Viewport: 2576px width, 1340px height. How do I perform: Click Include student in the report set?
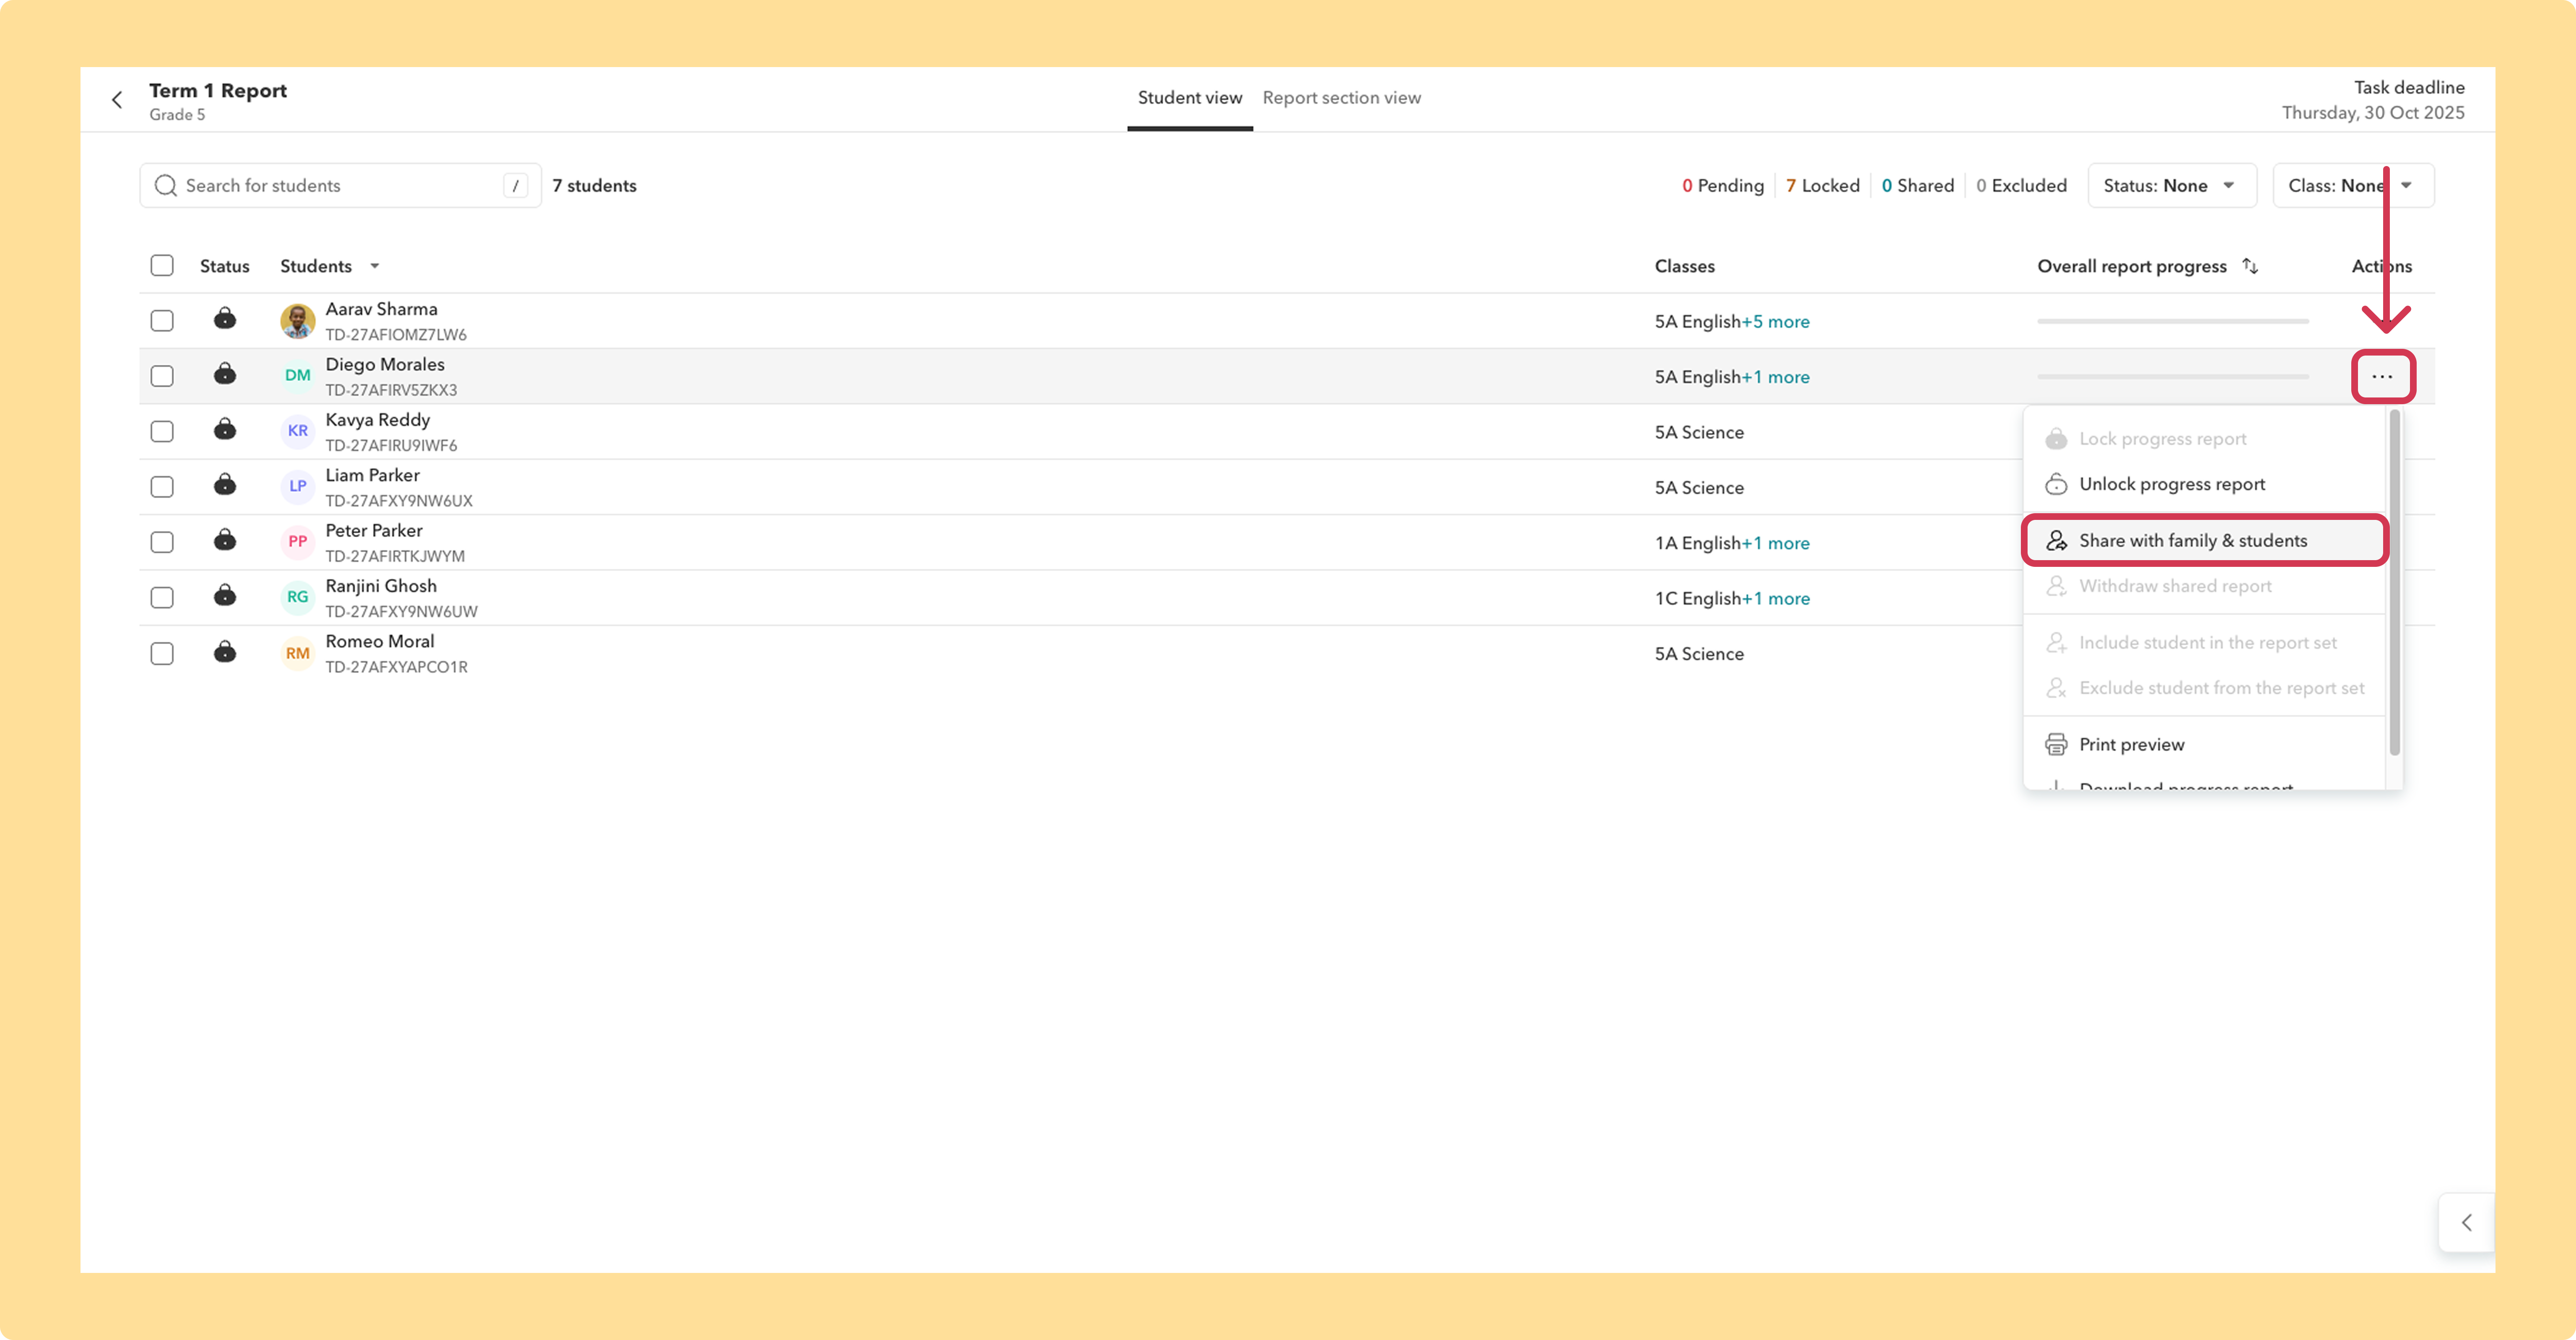point(2205,643)
